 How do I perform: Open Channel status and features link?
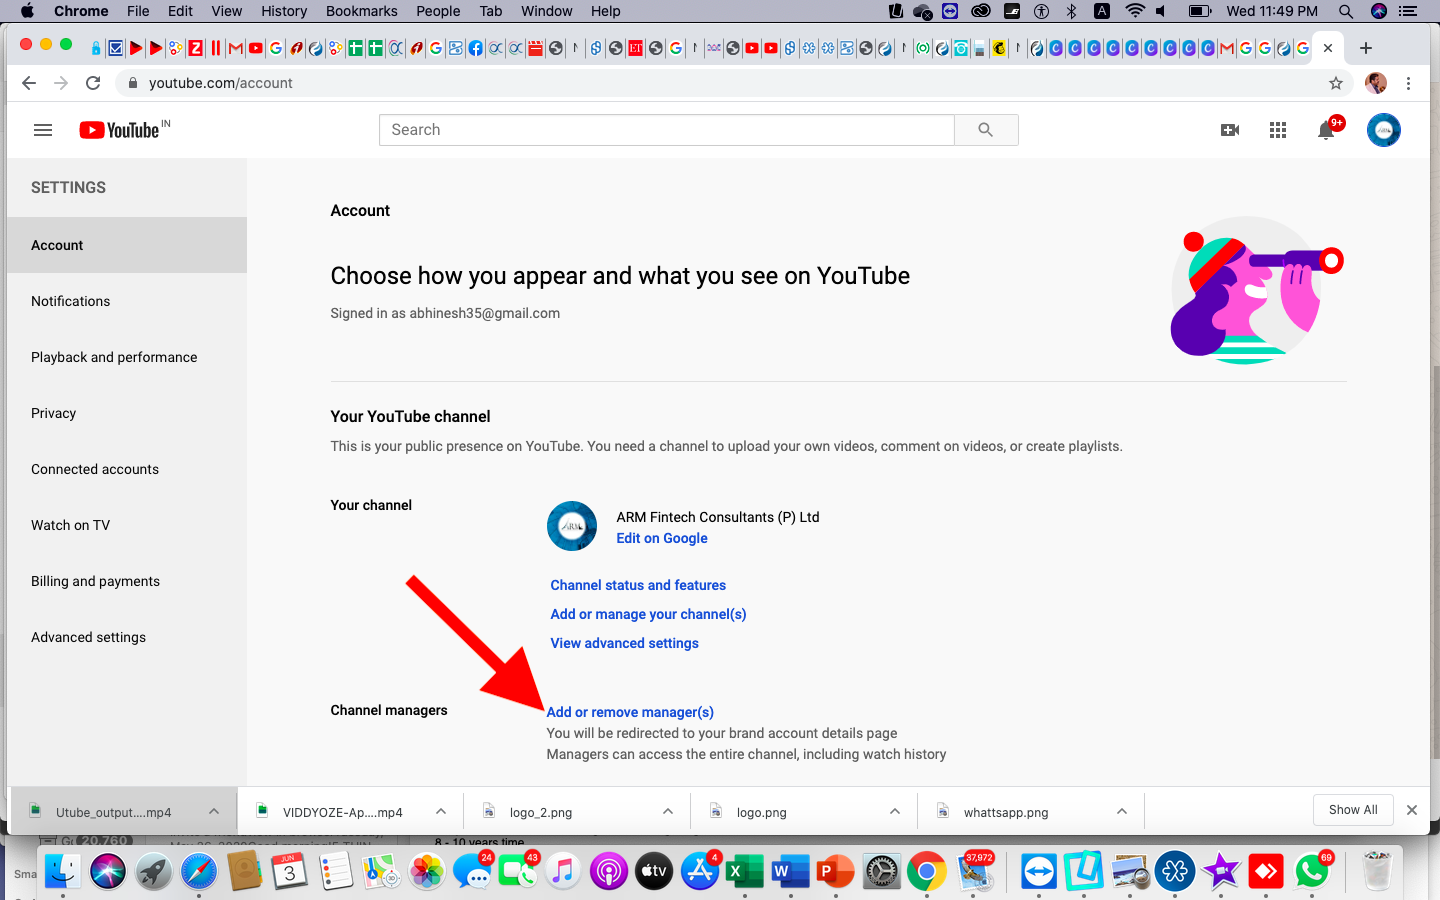click(638, 585)
